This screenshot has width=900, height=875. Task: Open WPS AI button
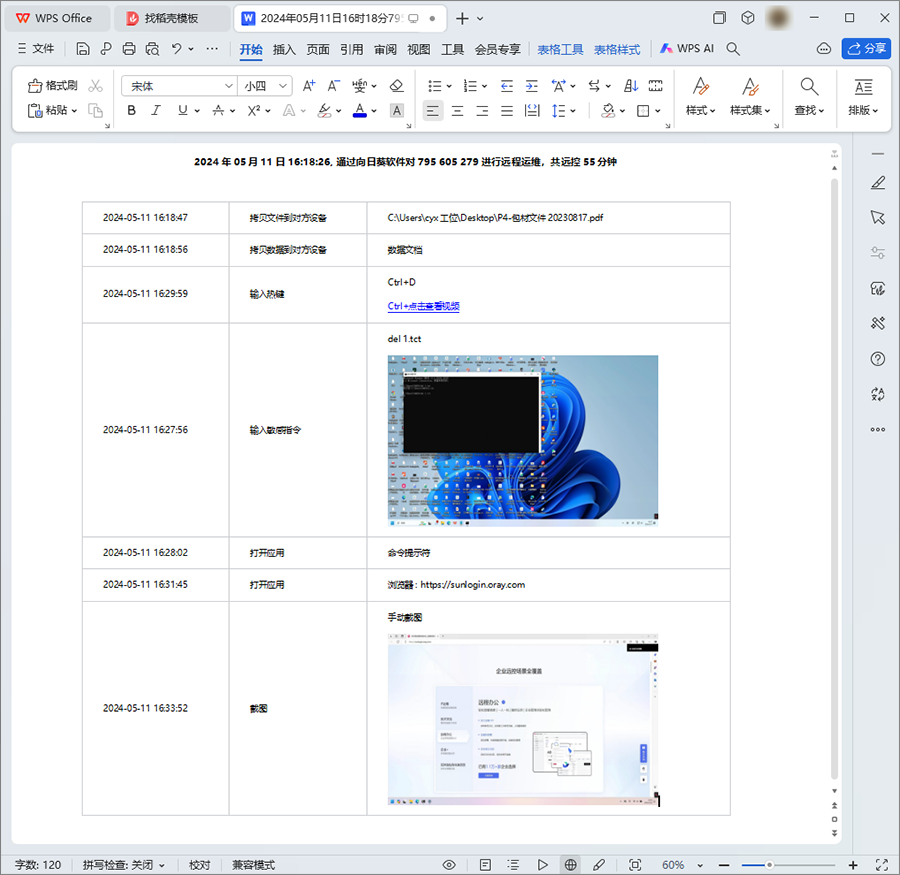coord(686,49)
